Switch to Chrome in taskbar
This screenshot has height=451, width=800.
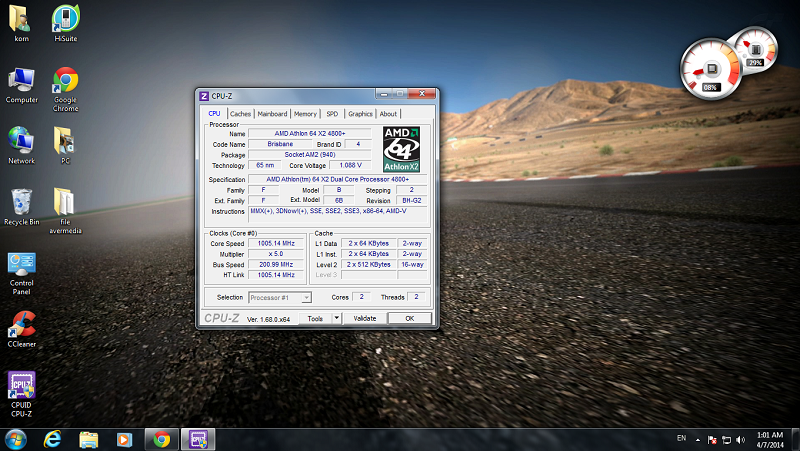tap(162, 439)
